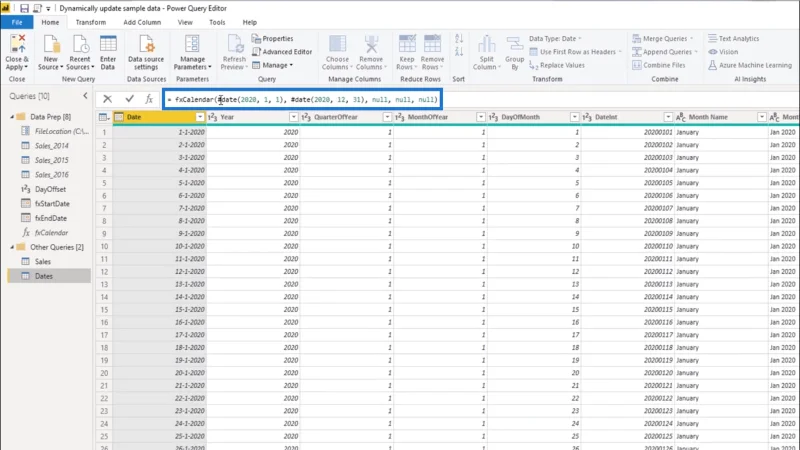Screen dimensions: 800x450
Task: Select fxCalendar function query
Action: 51,233
